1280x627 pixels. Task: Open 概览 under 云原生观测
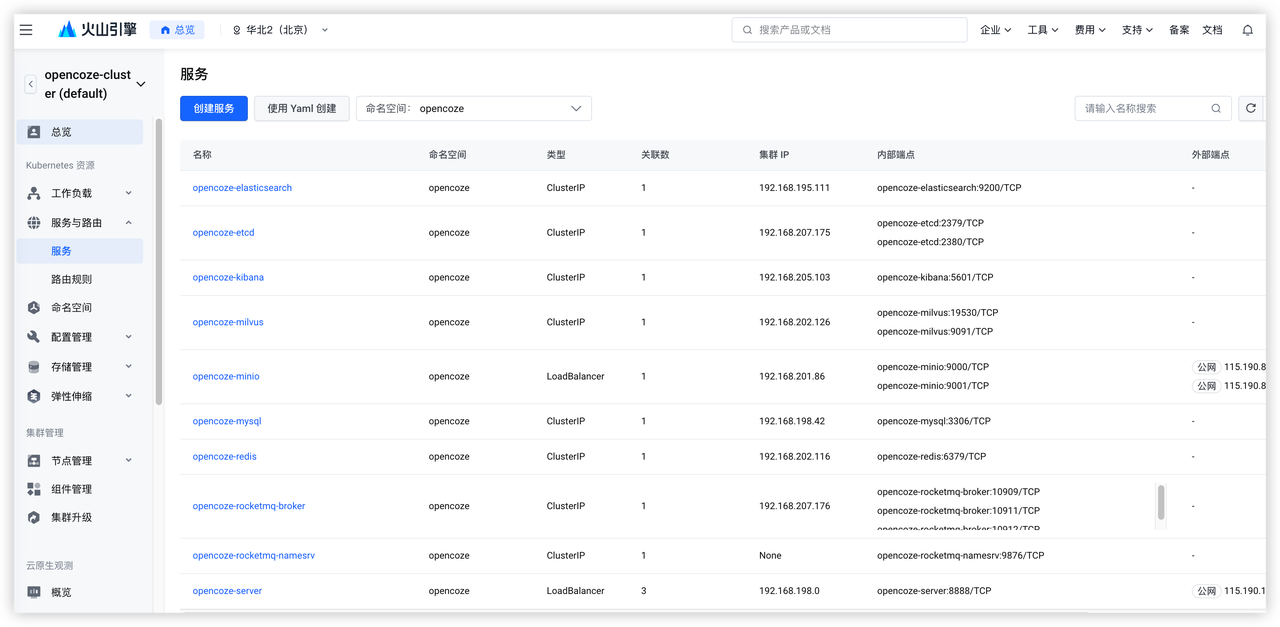[61, 592]
